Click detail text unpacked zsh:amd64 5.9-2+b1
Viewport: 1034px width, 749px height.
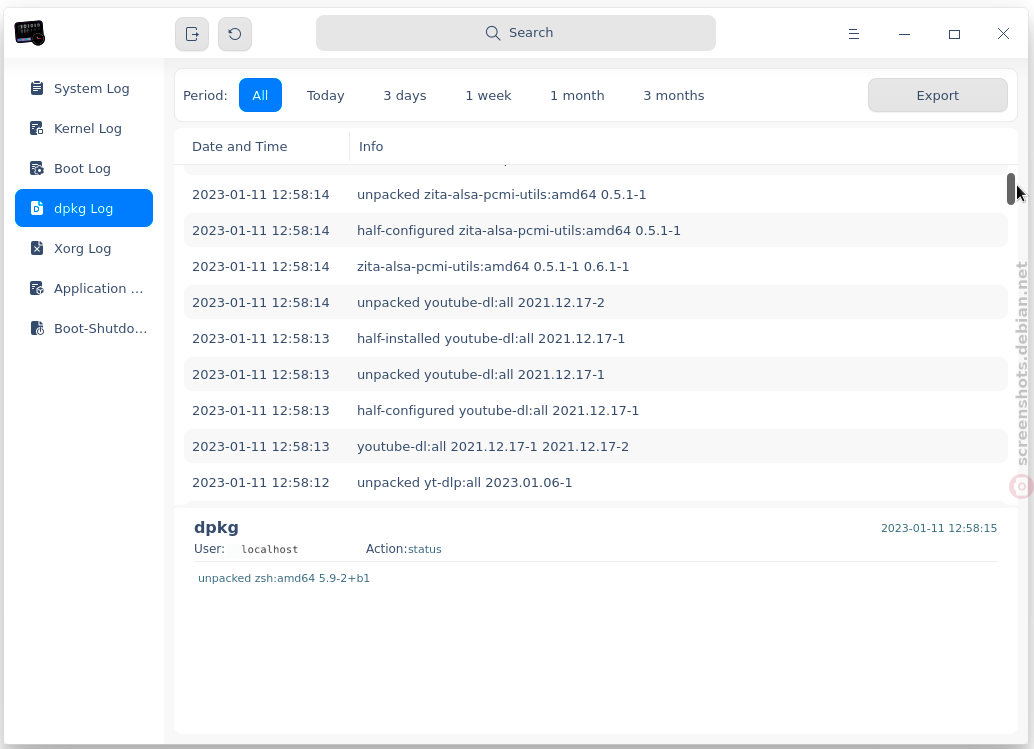tap(284, 578)
